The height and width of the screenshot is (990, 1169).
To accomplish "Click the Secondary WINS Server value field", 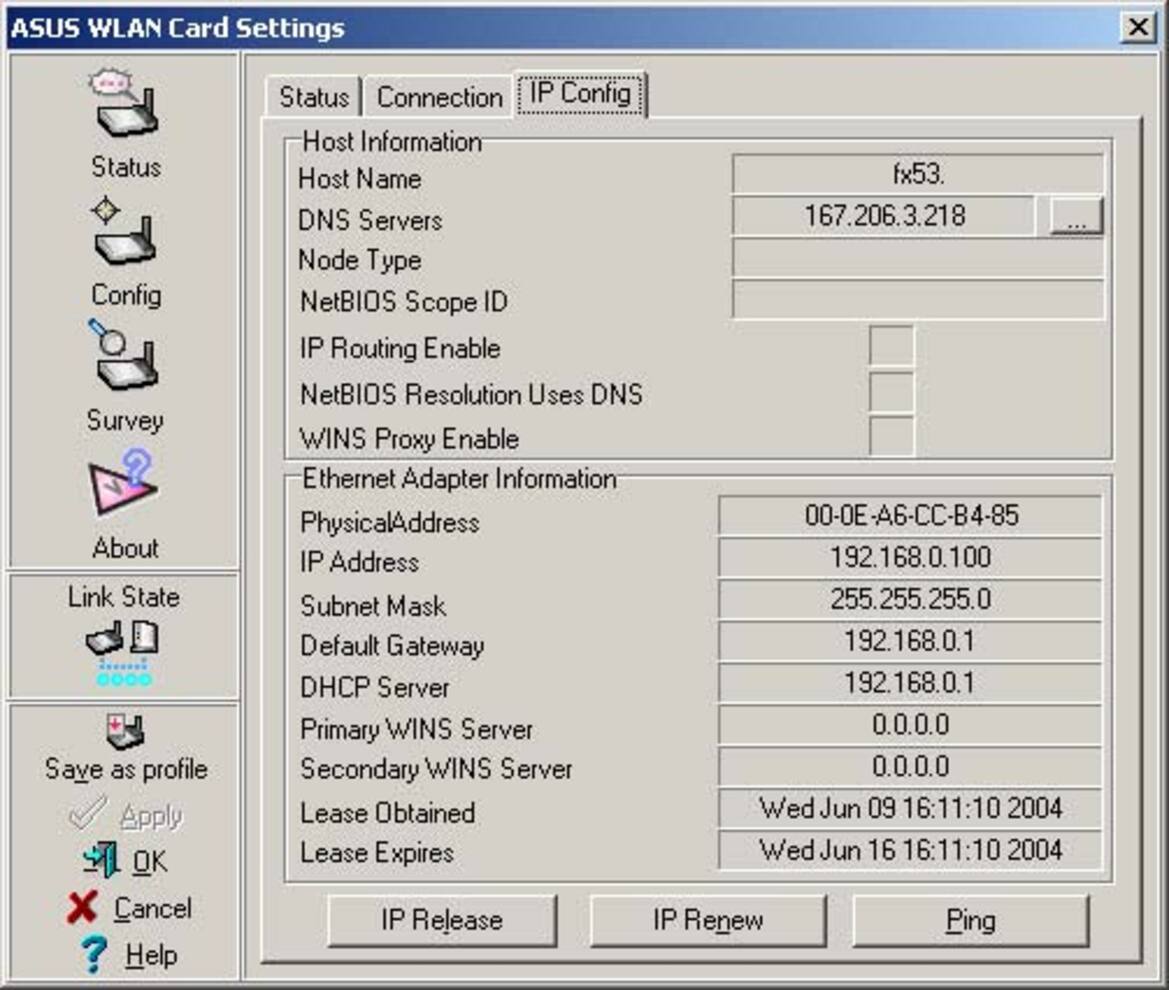I will click(x=910, y=766).
